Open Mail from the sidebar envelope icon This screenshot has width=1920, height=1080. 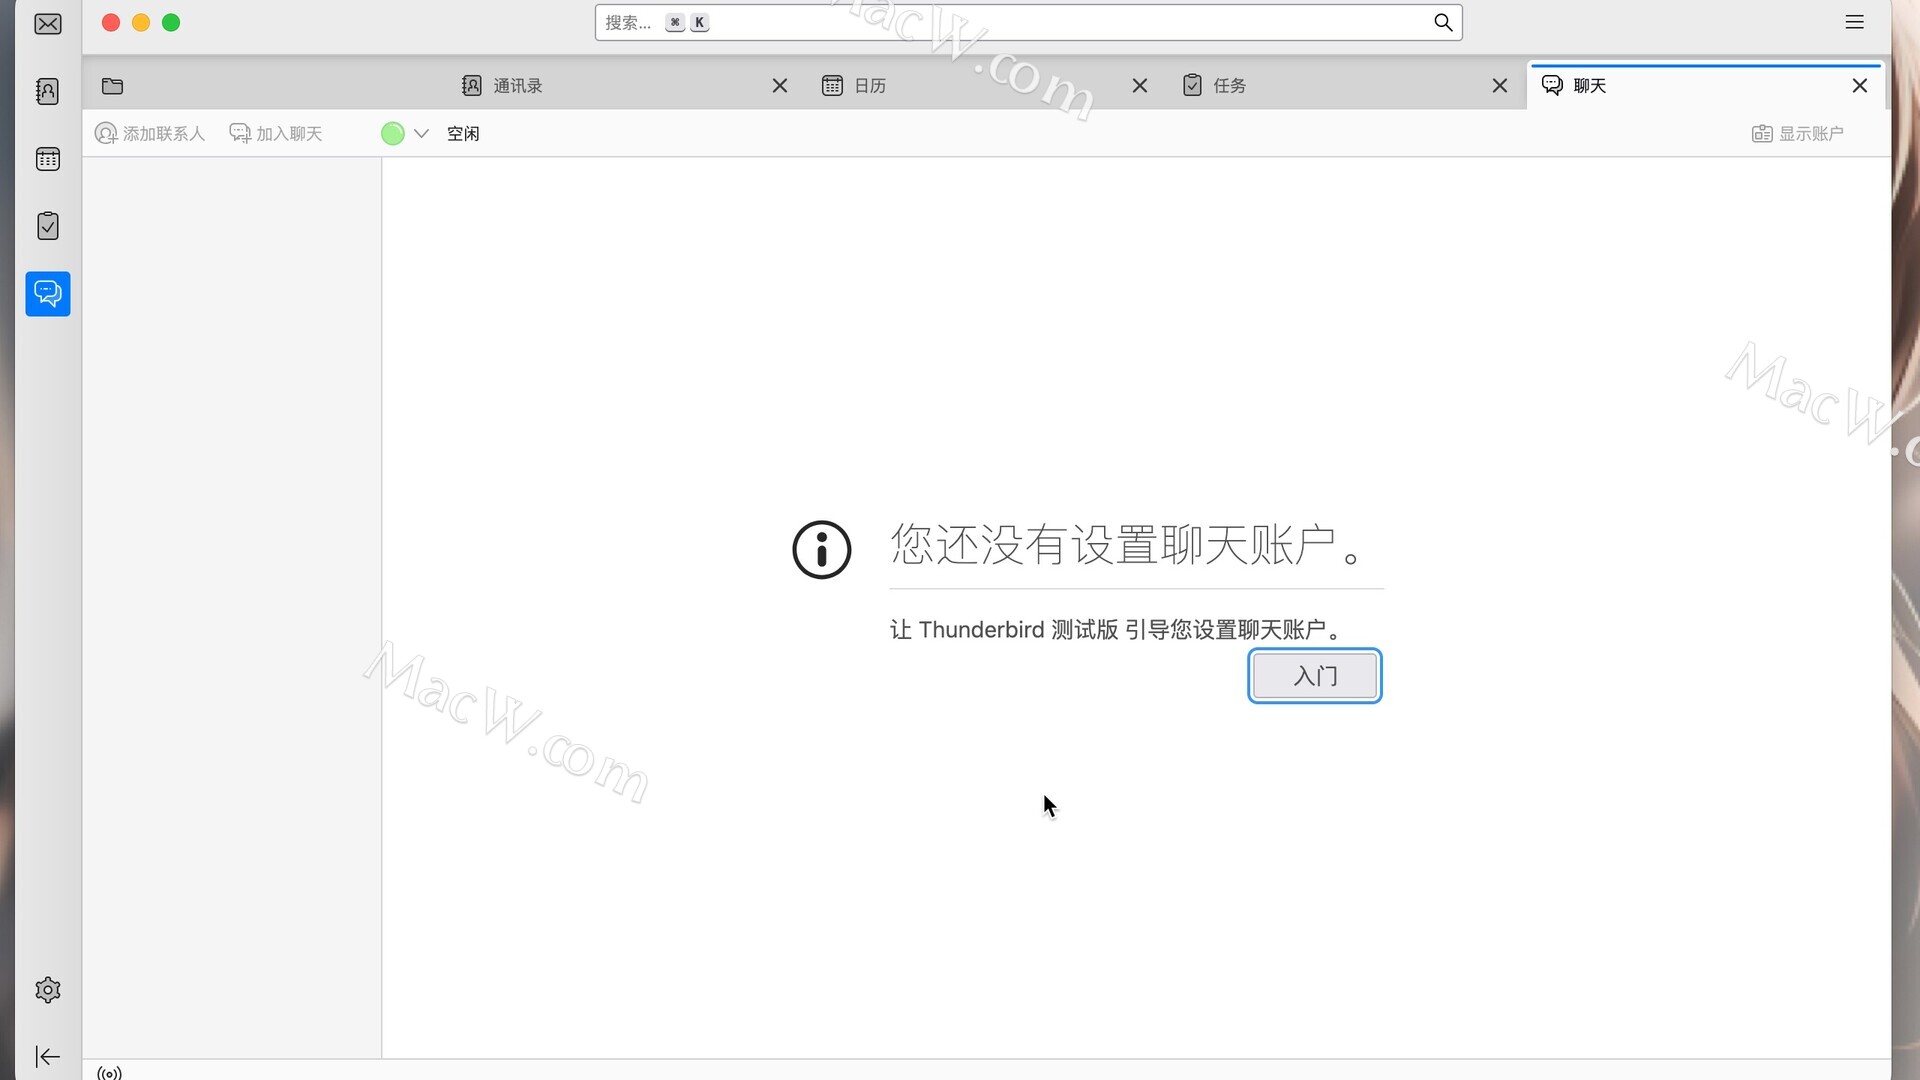48,24
